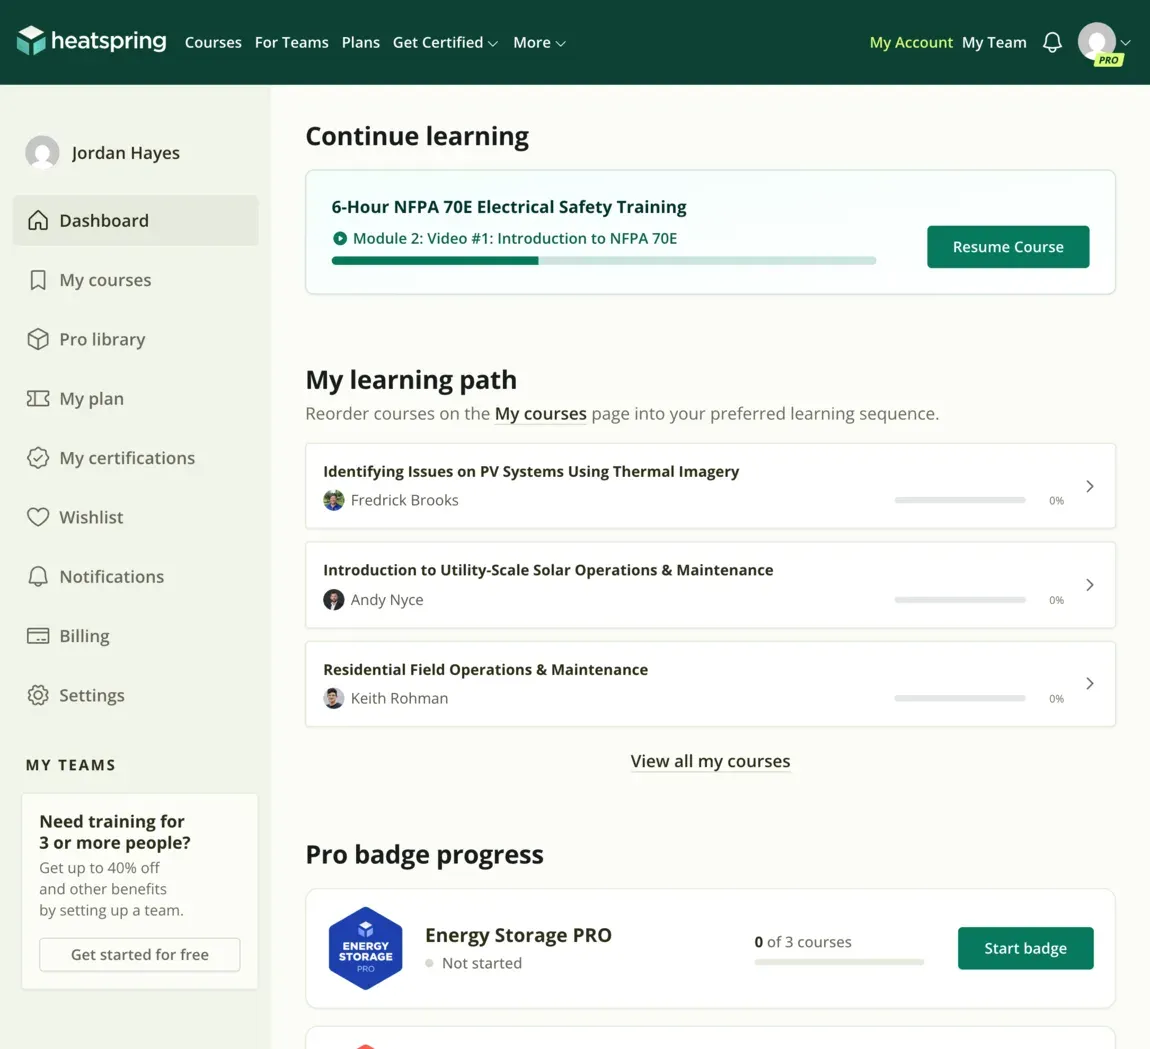Expand the More menu dropdown
Viewport: 1150px width, 1049px height.
539,43
